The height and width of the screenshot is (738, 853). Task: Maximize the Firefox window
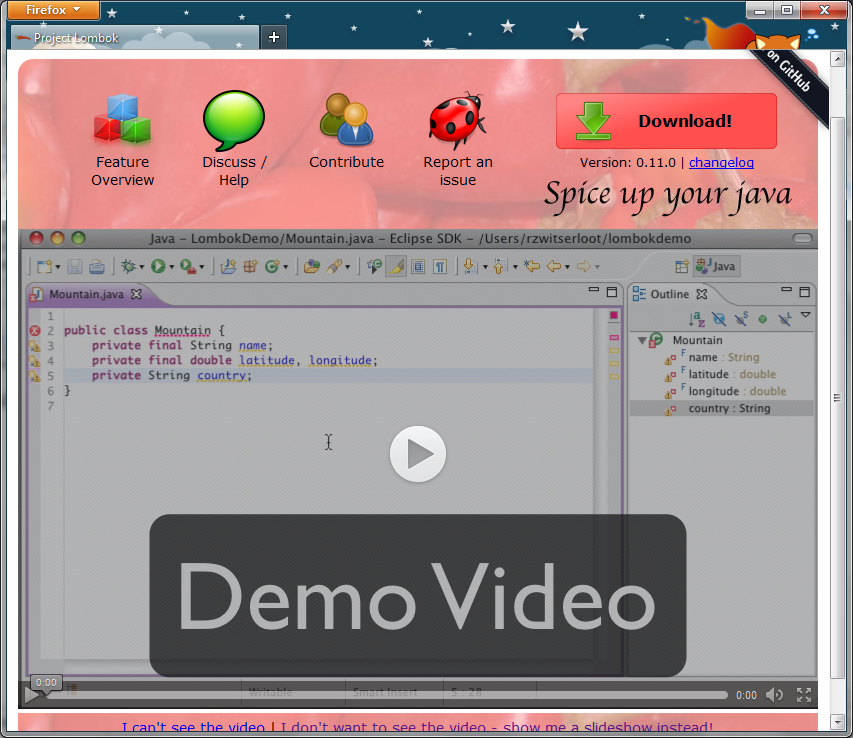pyautogui.click(x=787, y=10)
